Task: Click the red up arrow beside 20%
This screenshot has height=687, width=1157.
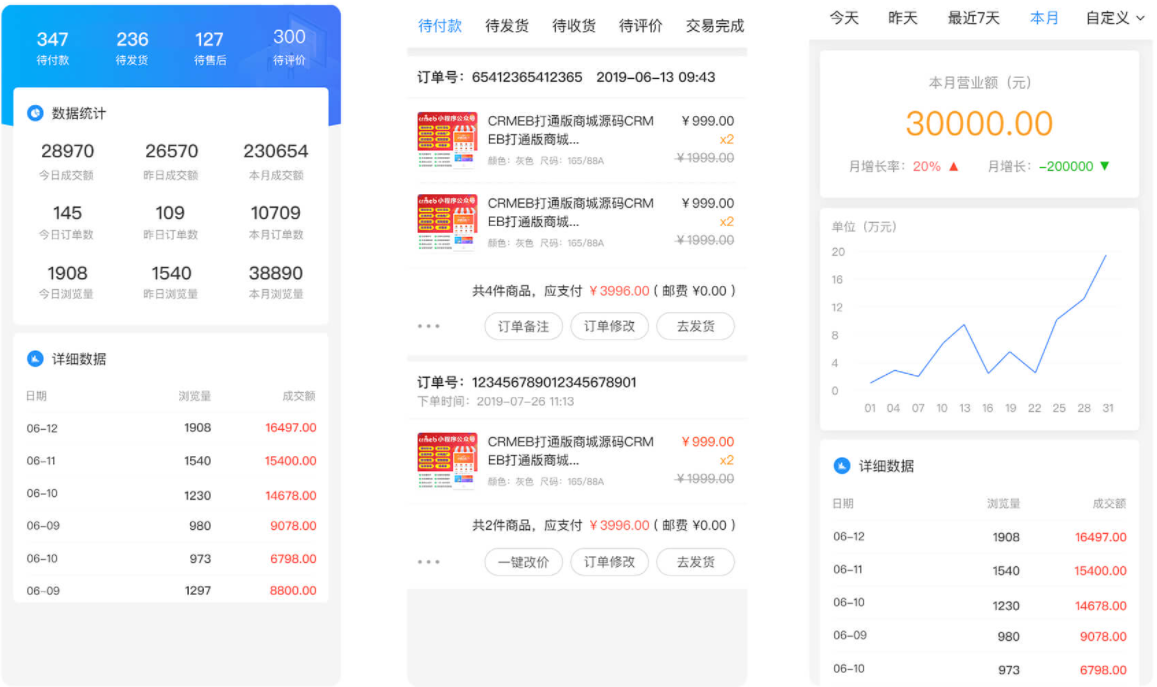Action: pos(953,166)
